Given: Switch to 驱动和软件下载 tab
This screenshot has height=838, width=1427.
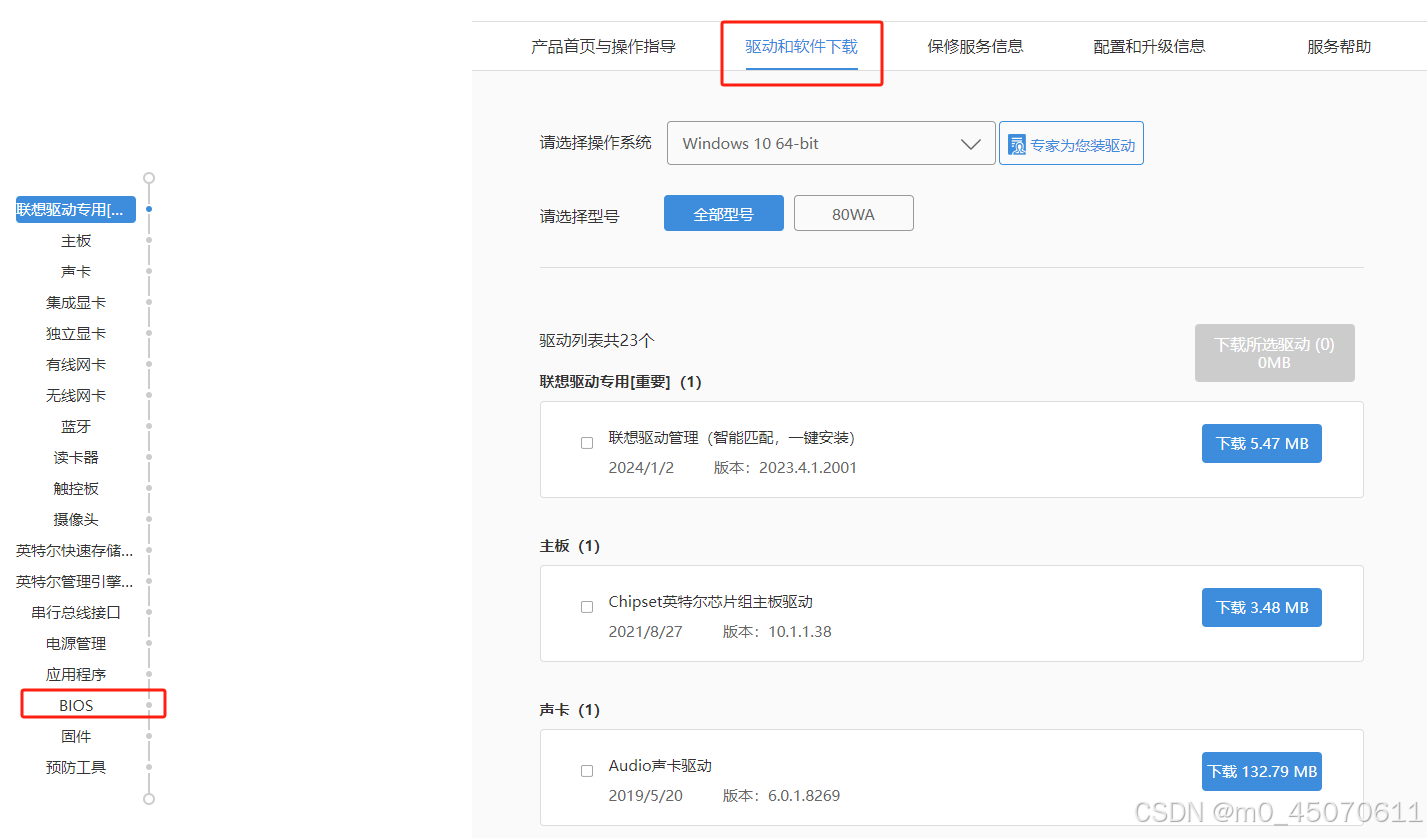Looking at the screenshot, I should [801, 47].
